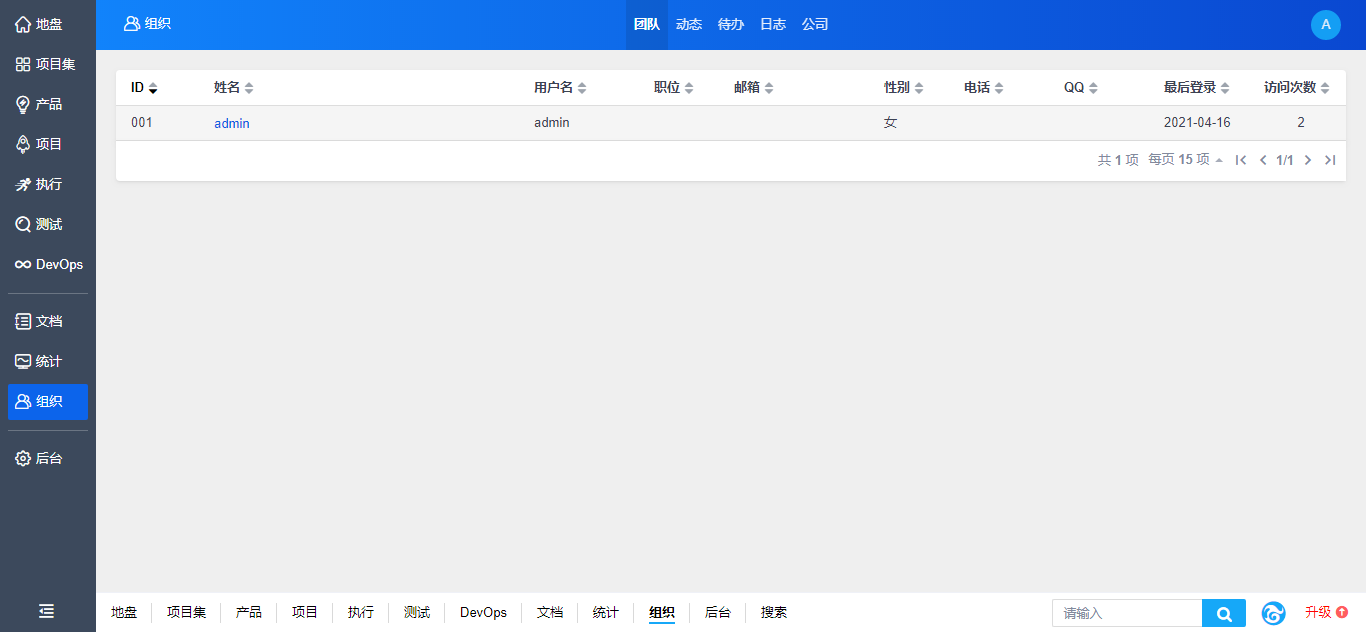Viewport: 1366px width, 632px height.
Task: Collapse the sidebar with the bottom toggle icon
Action: tap(47, 611)
